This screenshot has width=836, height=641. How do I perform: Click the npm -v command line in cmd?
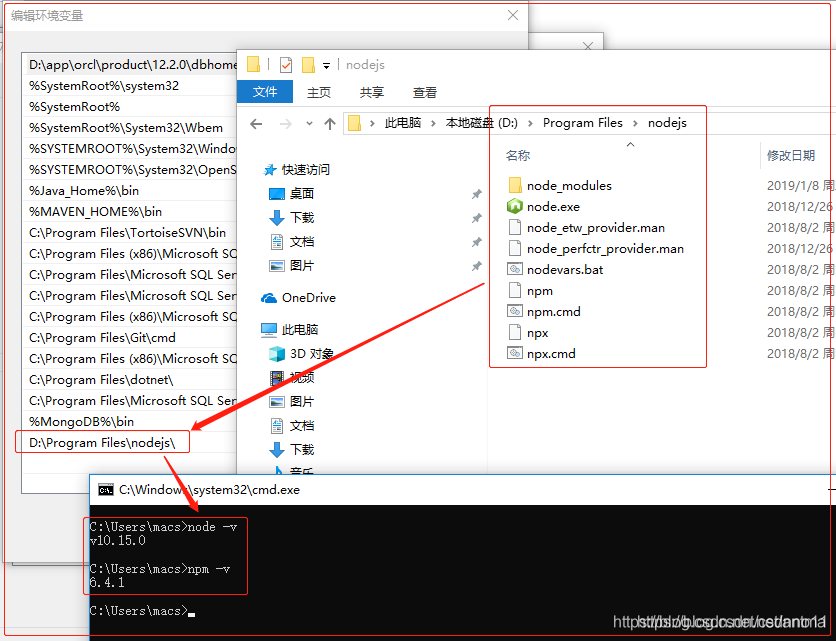pyautogui.click(x=160, y=569)
